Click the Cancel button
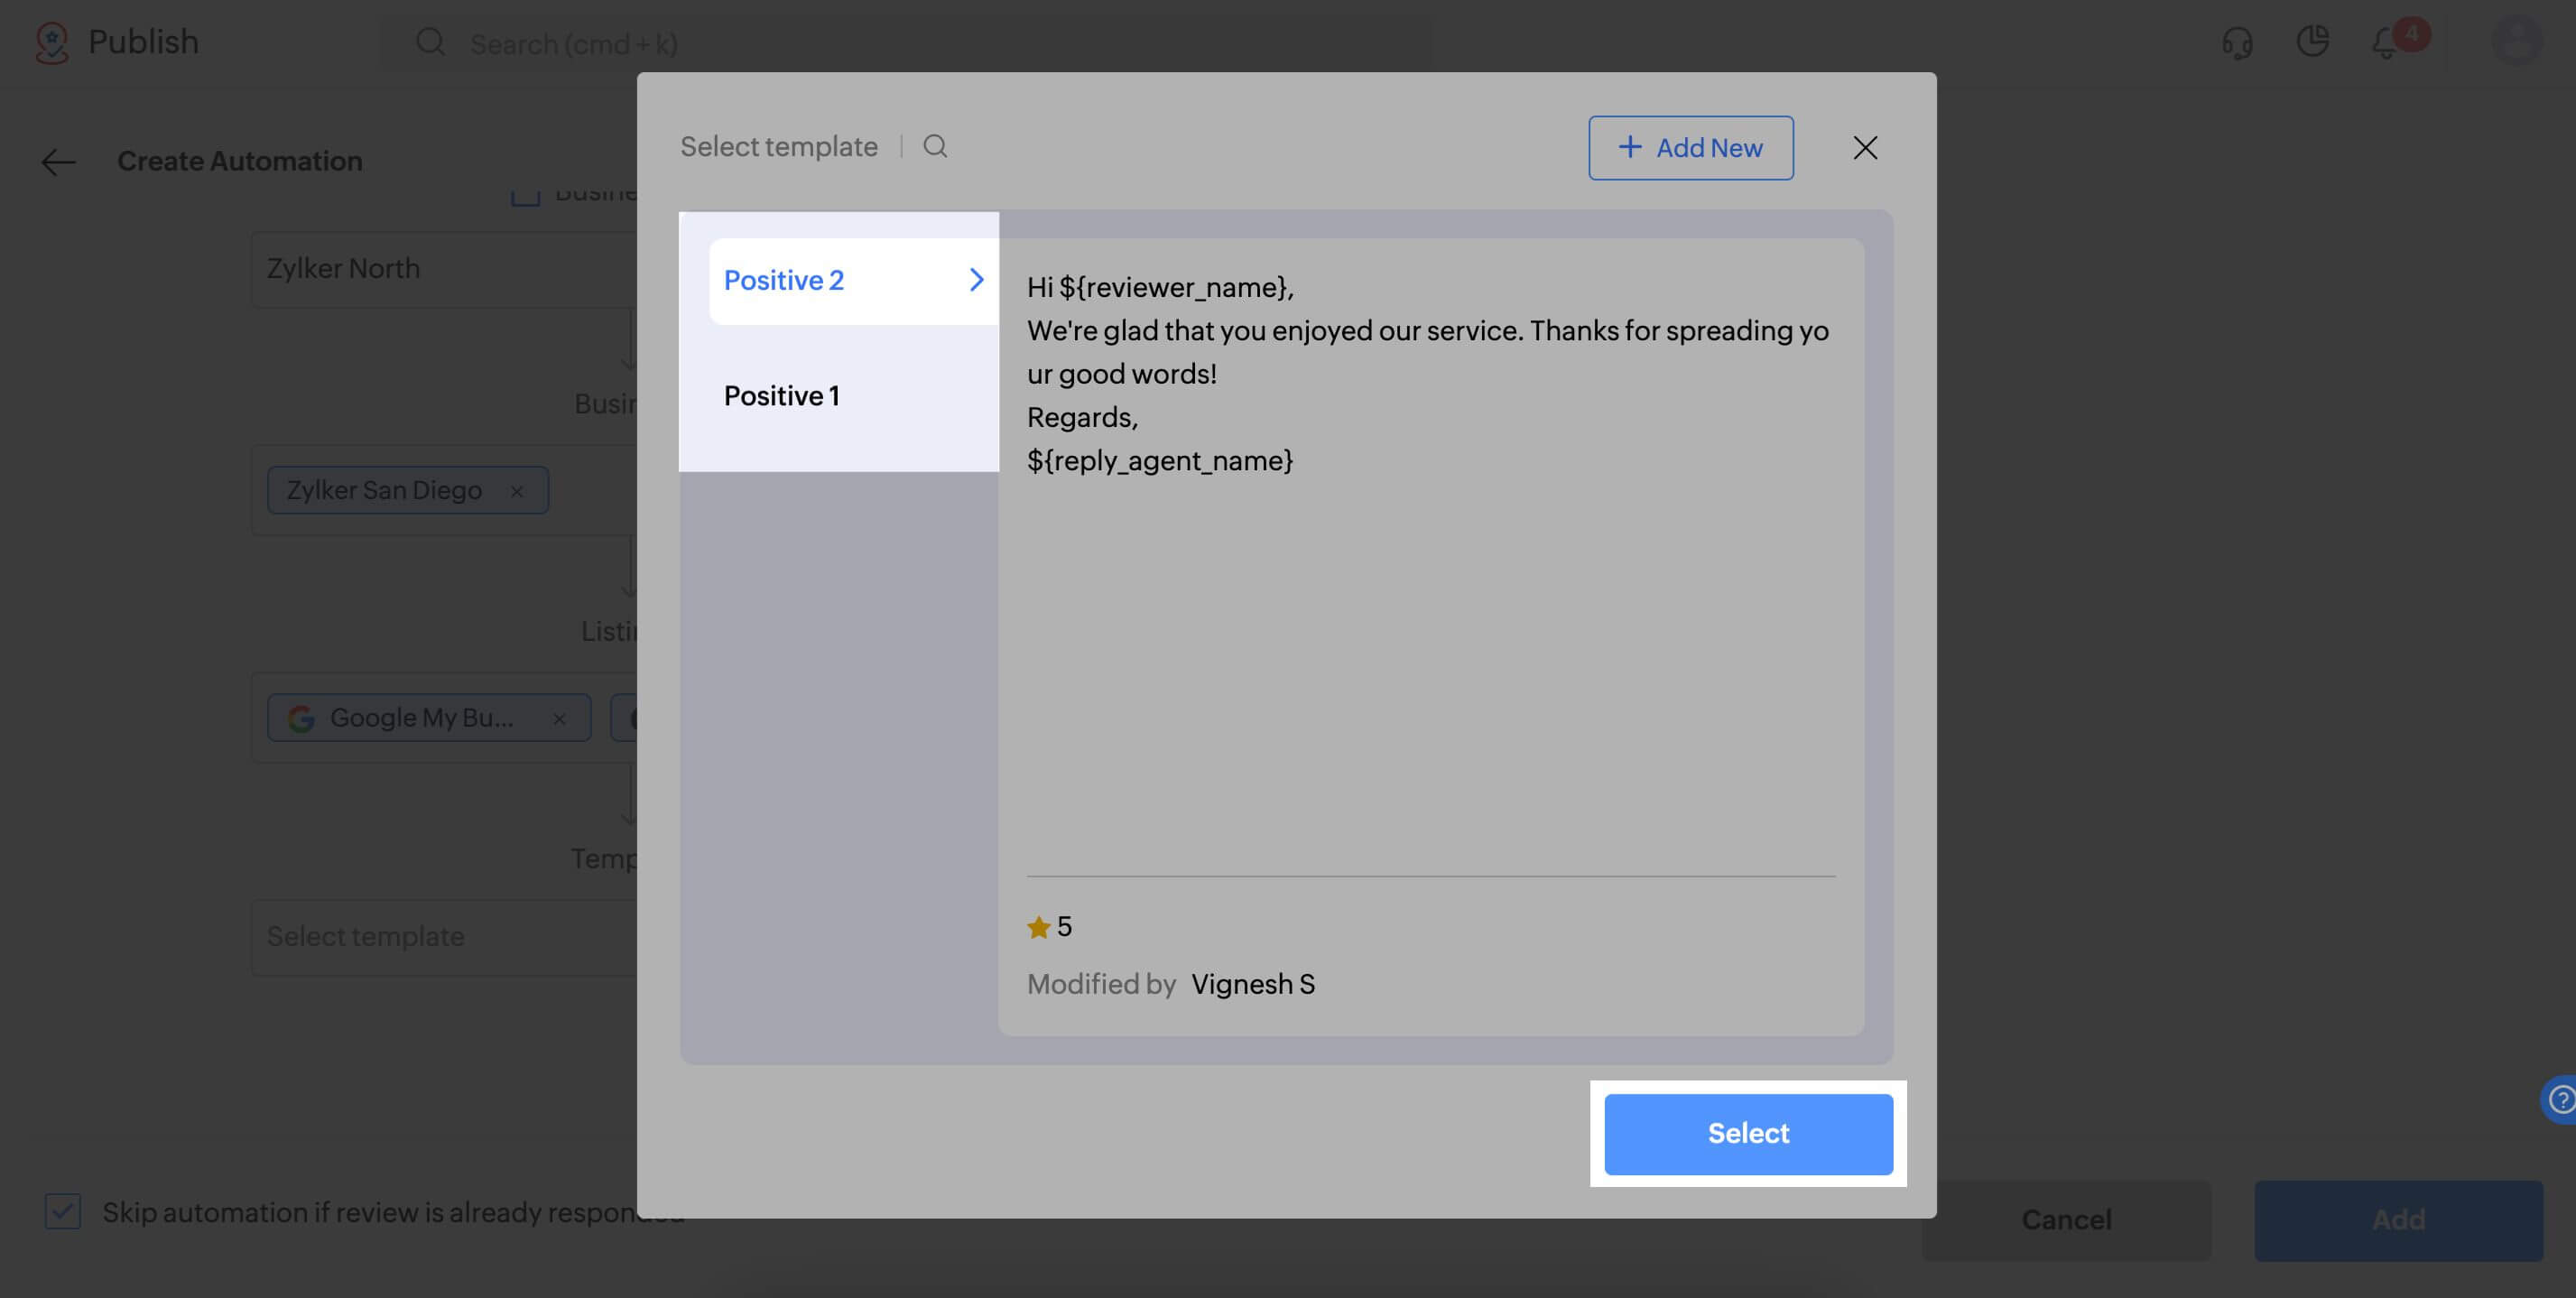2576x1298 pixels. click(2066, 1220)
